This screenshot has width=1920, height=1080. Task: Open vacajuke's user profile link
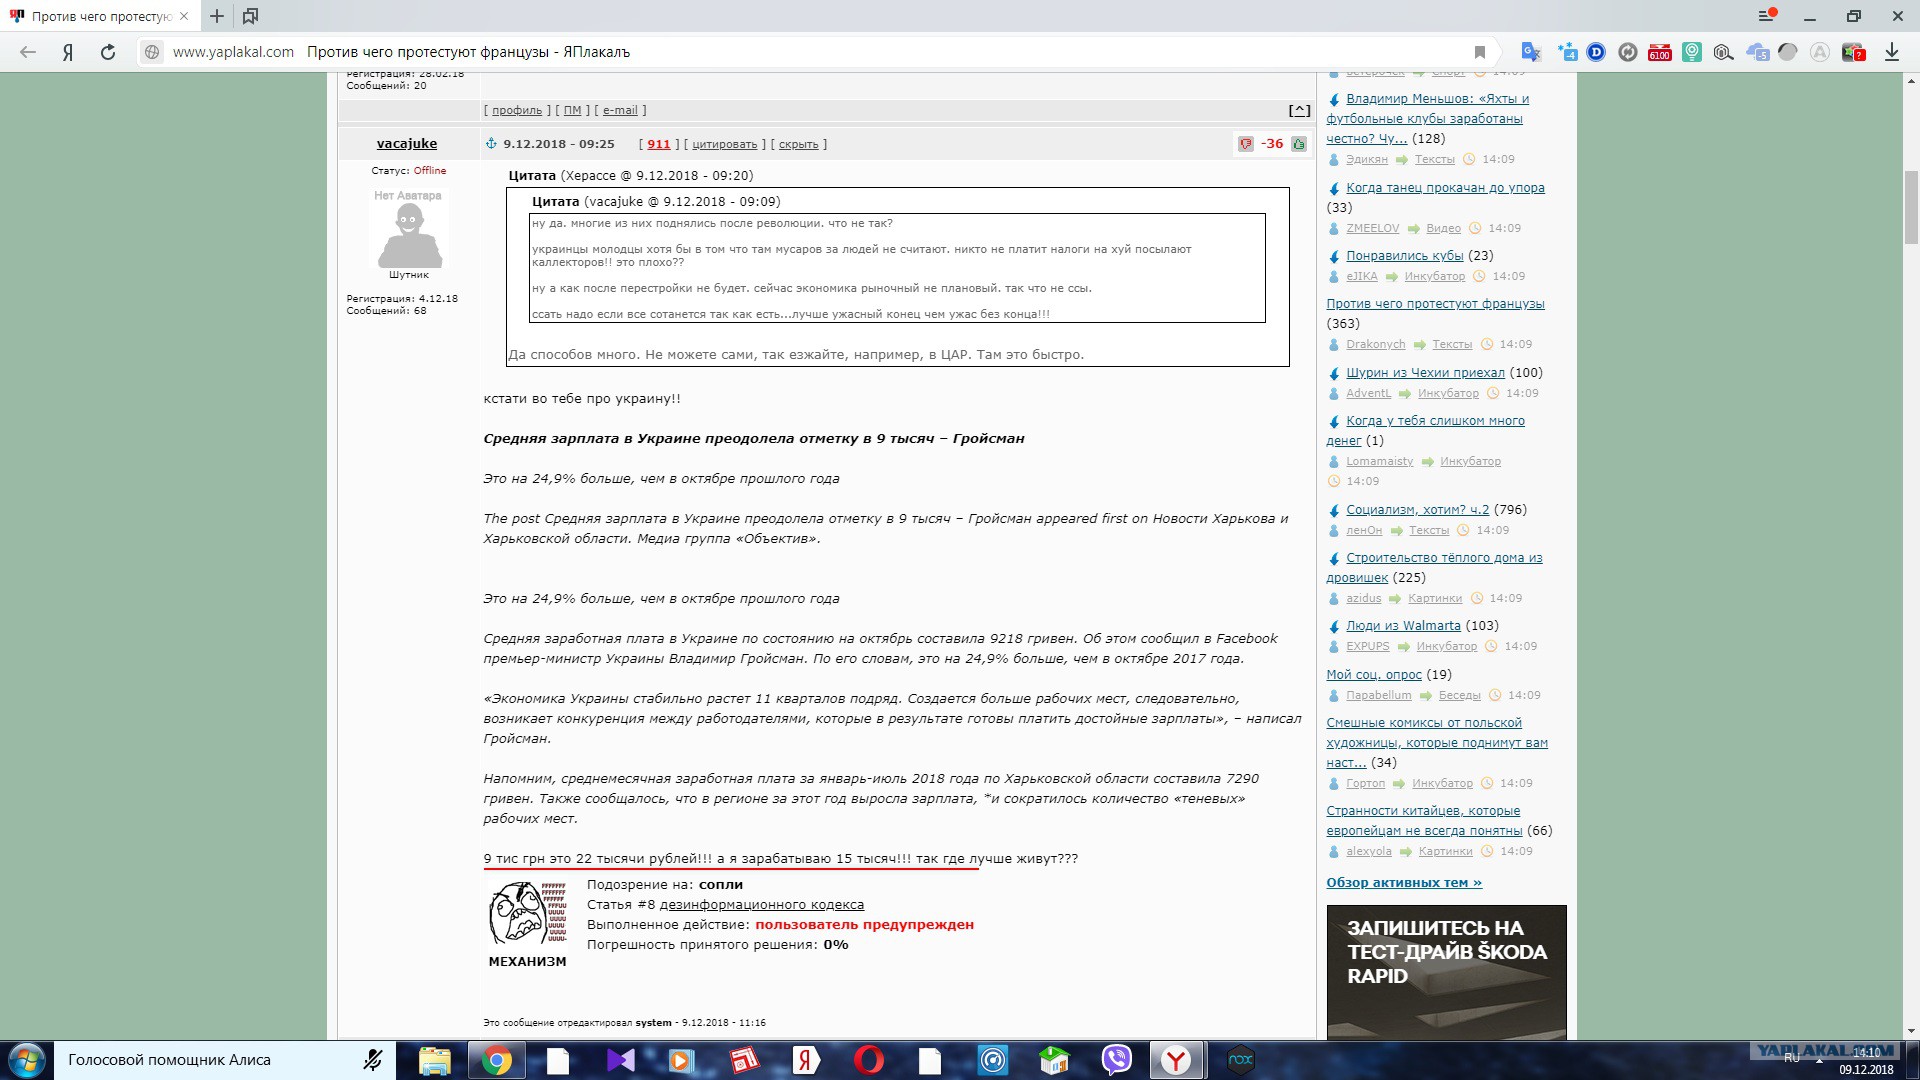tap(407, 144)
